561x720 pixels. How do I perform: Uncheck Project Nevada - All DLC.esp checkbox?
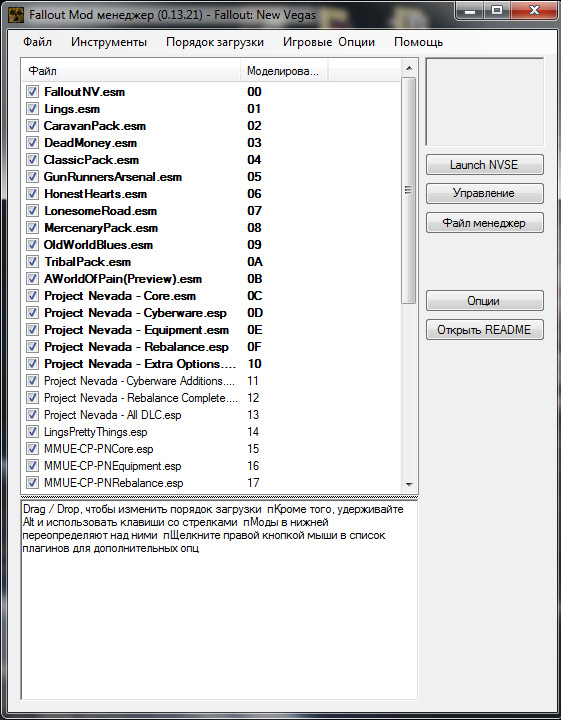coord(32,415)
